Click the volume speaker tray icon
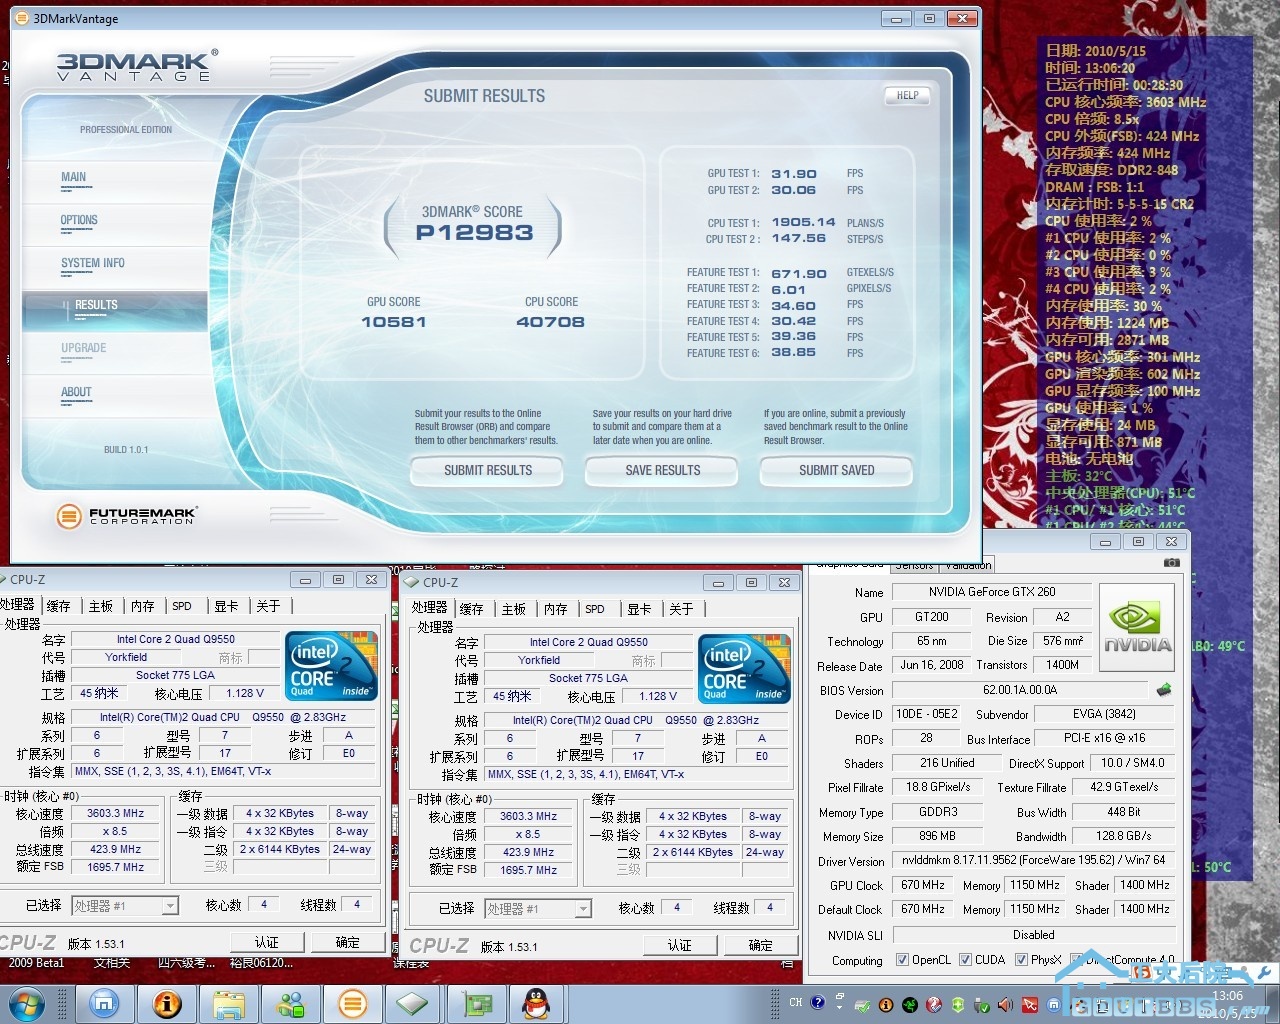 point(1006,1005)
